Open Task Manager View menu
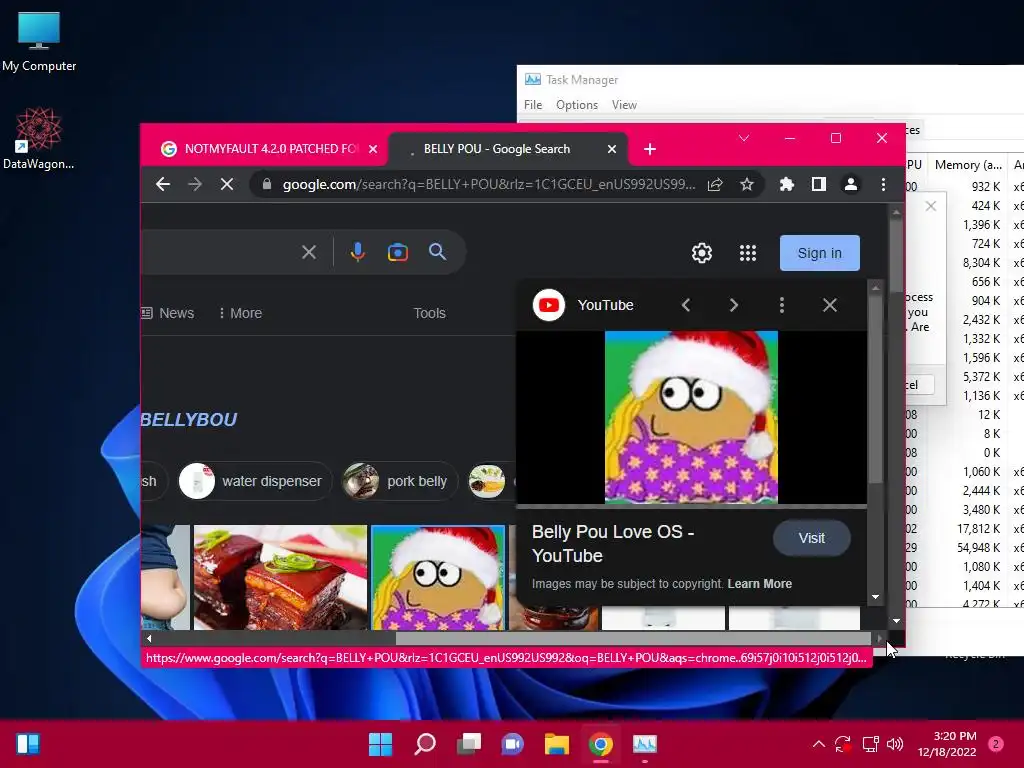This screenshot has width=1024, height=768. pyautogui.click(x=624, y=105)
